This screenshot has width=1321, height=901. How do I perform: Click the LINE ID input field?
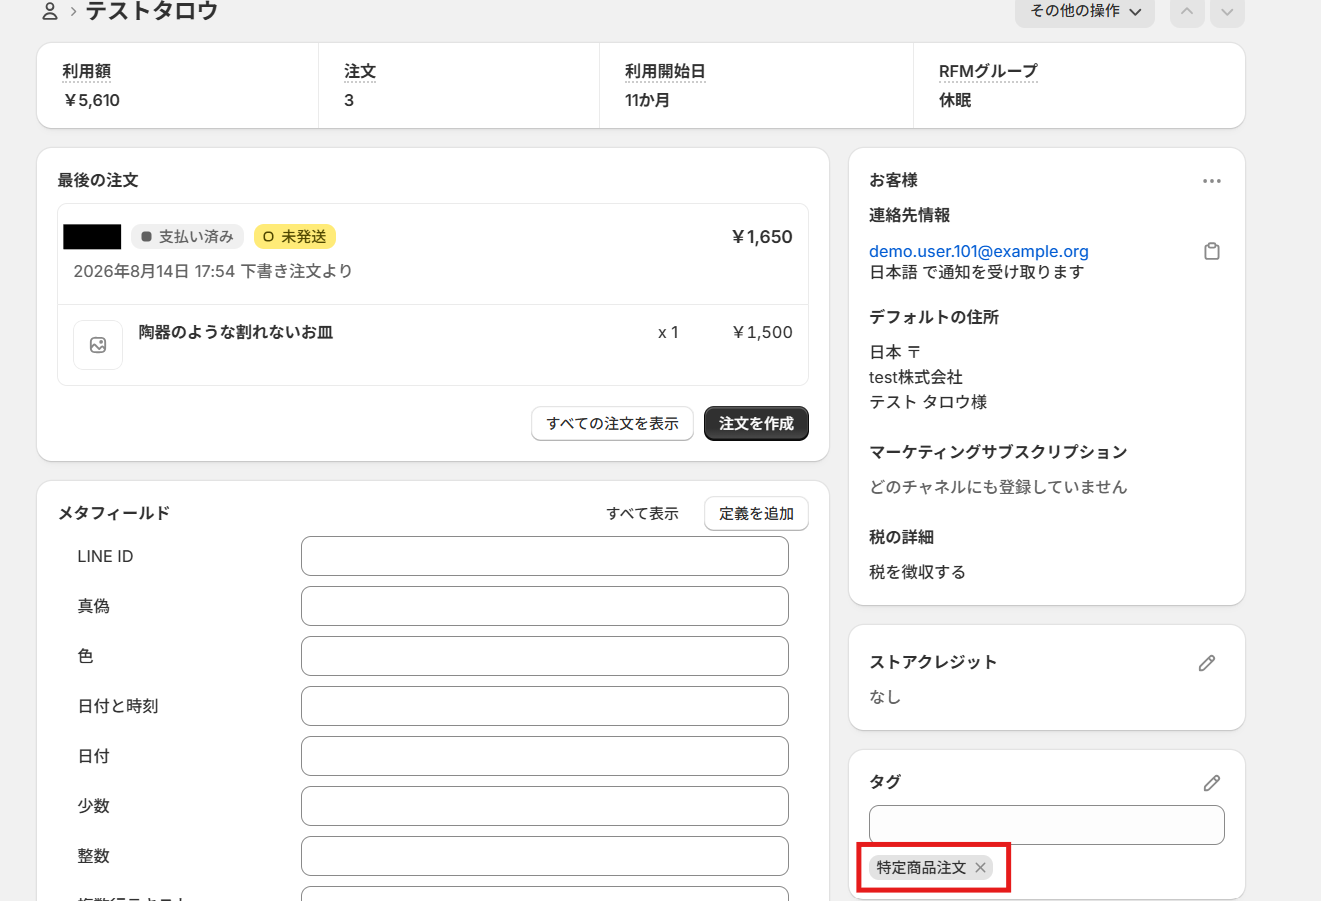pos(545,556)
